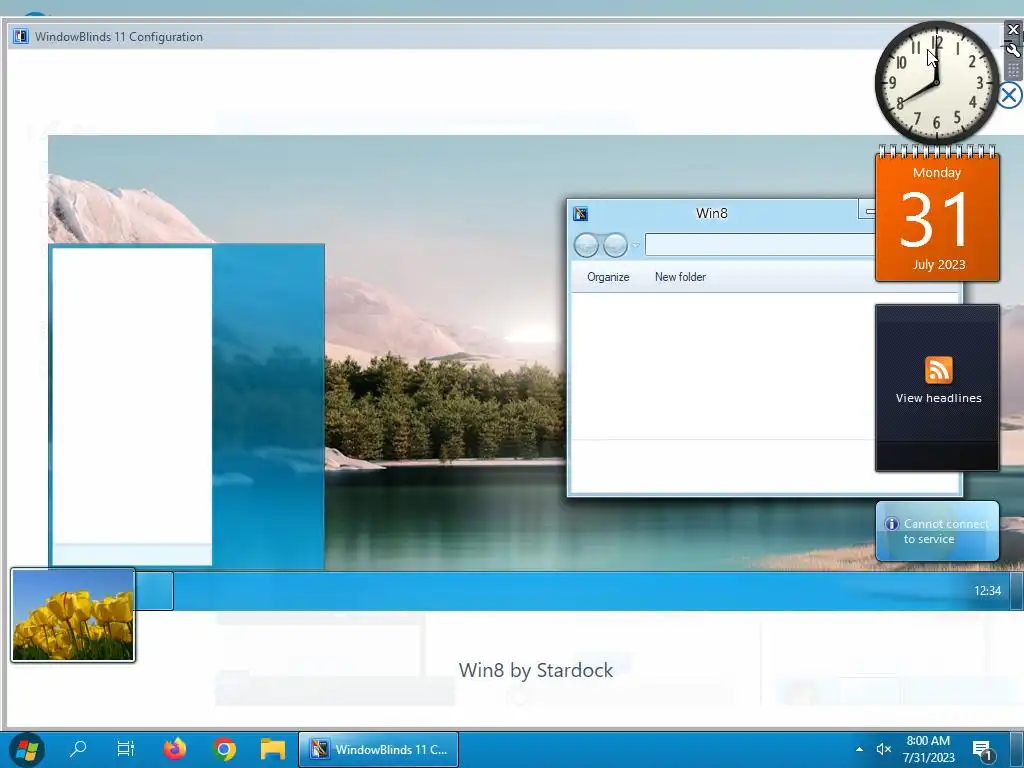
Task: Select the WindowBlinds 11 taskbar button
Action: [378, 749]
